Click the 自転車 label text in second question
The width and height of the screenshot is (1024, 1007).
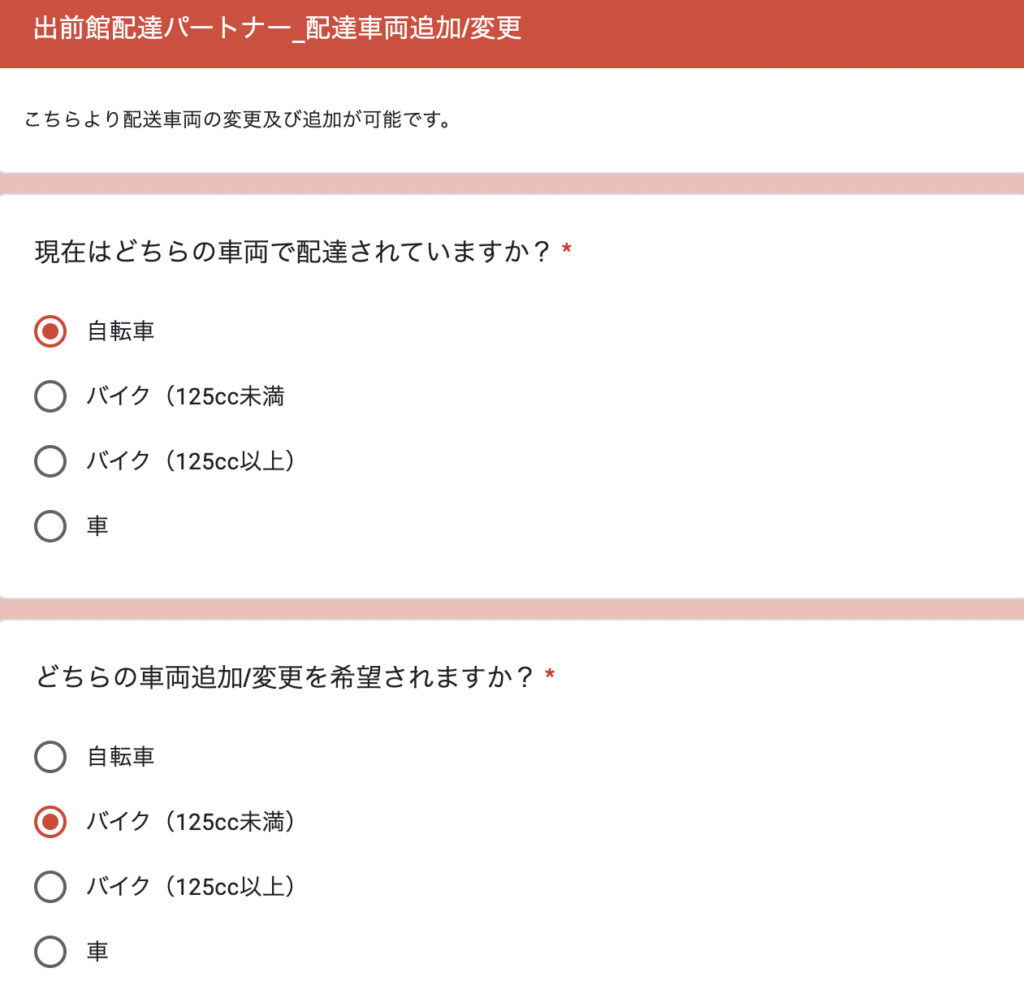[121, 757]
